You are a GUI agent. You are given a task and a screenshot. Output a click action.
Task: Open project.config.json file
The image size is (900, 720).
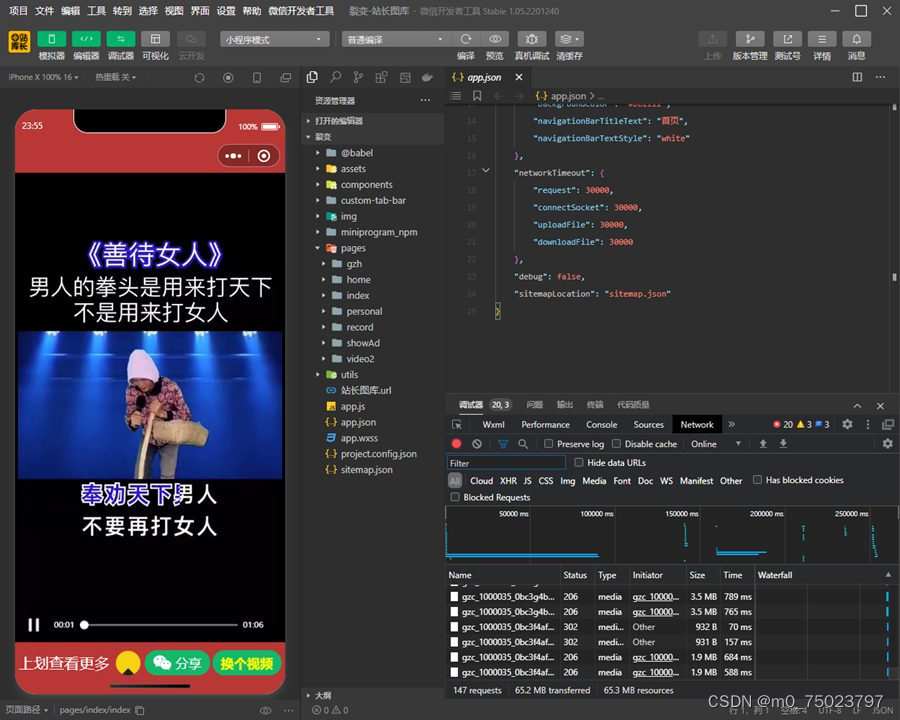pyautogui.click(x=378, y=454)
